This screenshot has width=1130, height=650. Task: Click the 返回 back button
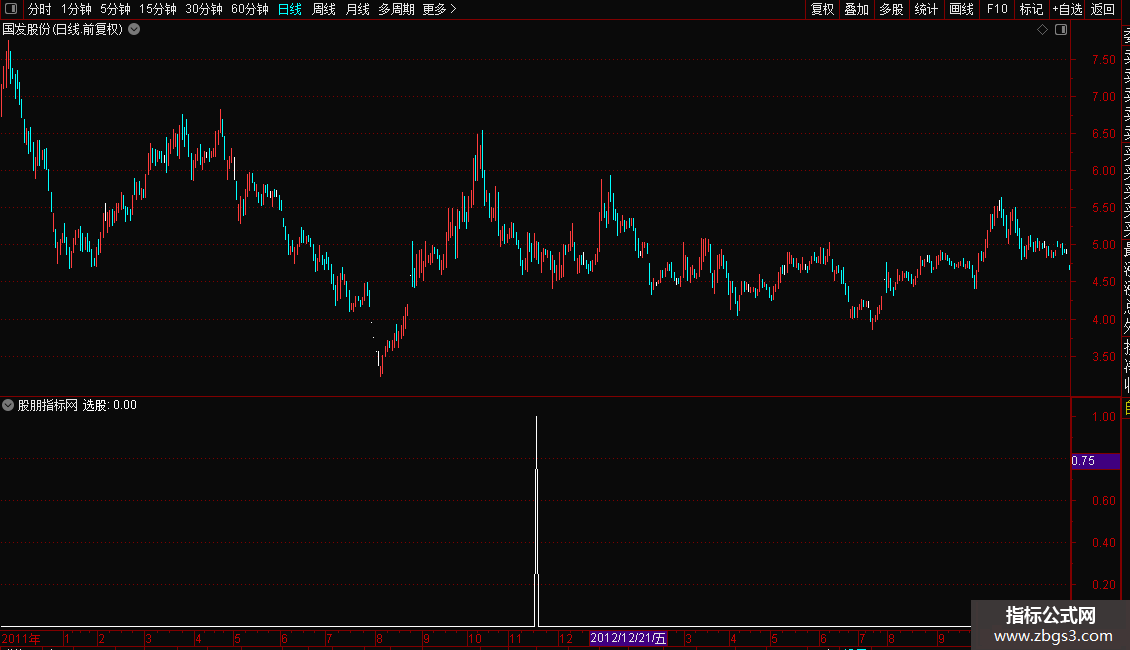(x=1103, y=9)
